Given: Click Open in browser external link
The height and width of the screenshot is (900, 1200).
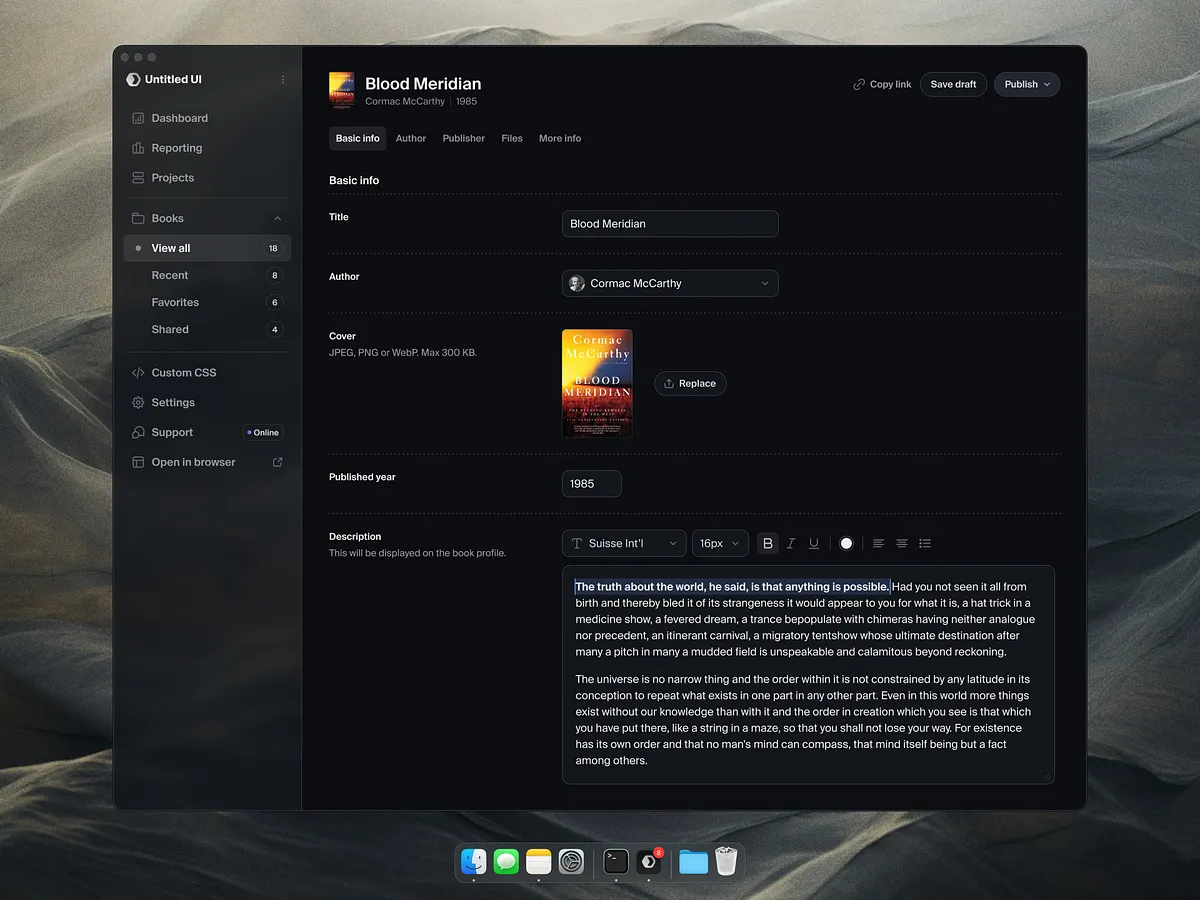Looking at the screenshot, I should tap(207, 463).
